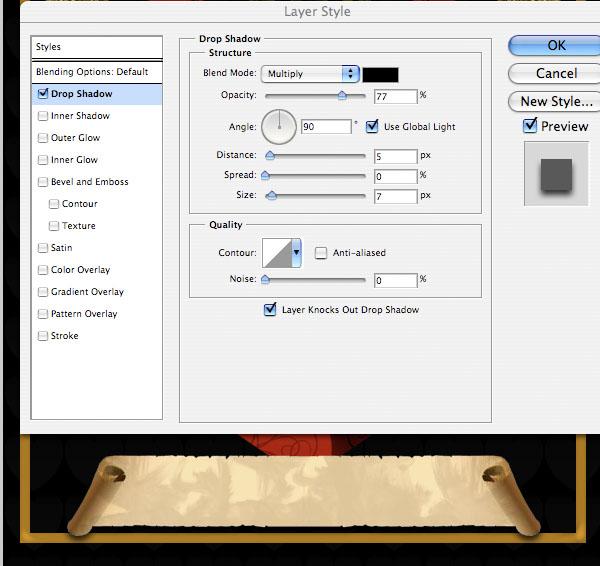
Task: Enable the Gradient Overlay checkbox
Action: (43, 292)
